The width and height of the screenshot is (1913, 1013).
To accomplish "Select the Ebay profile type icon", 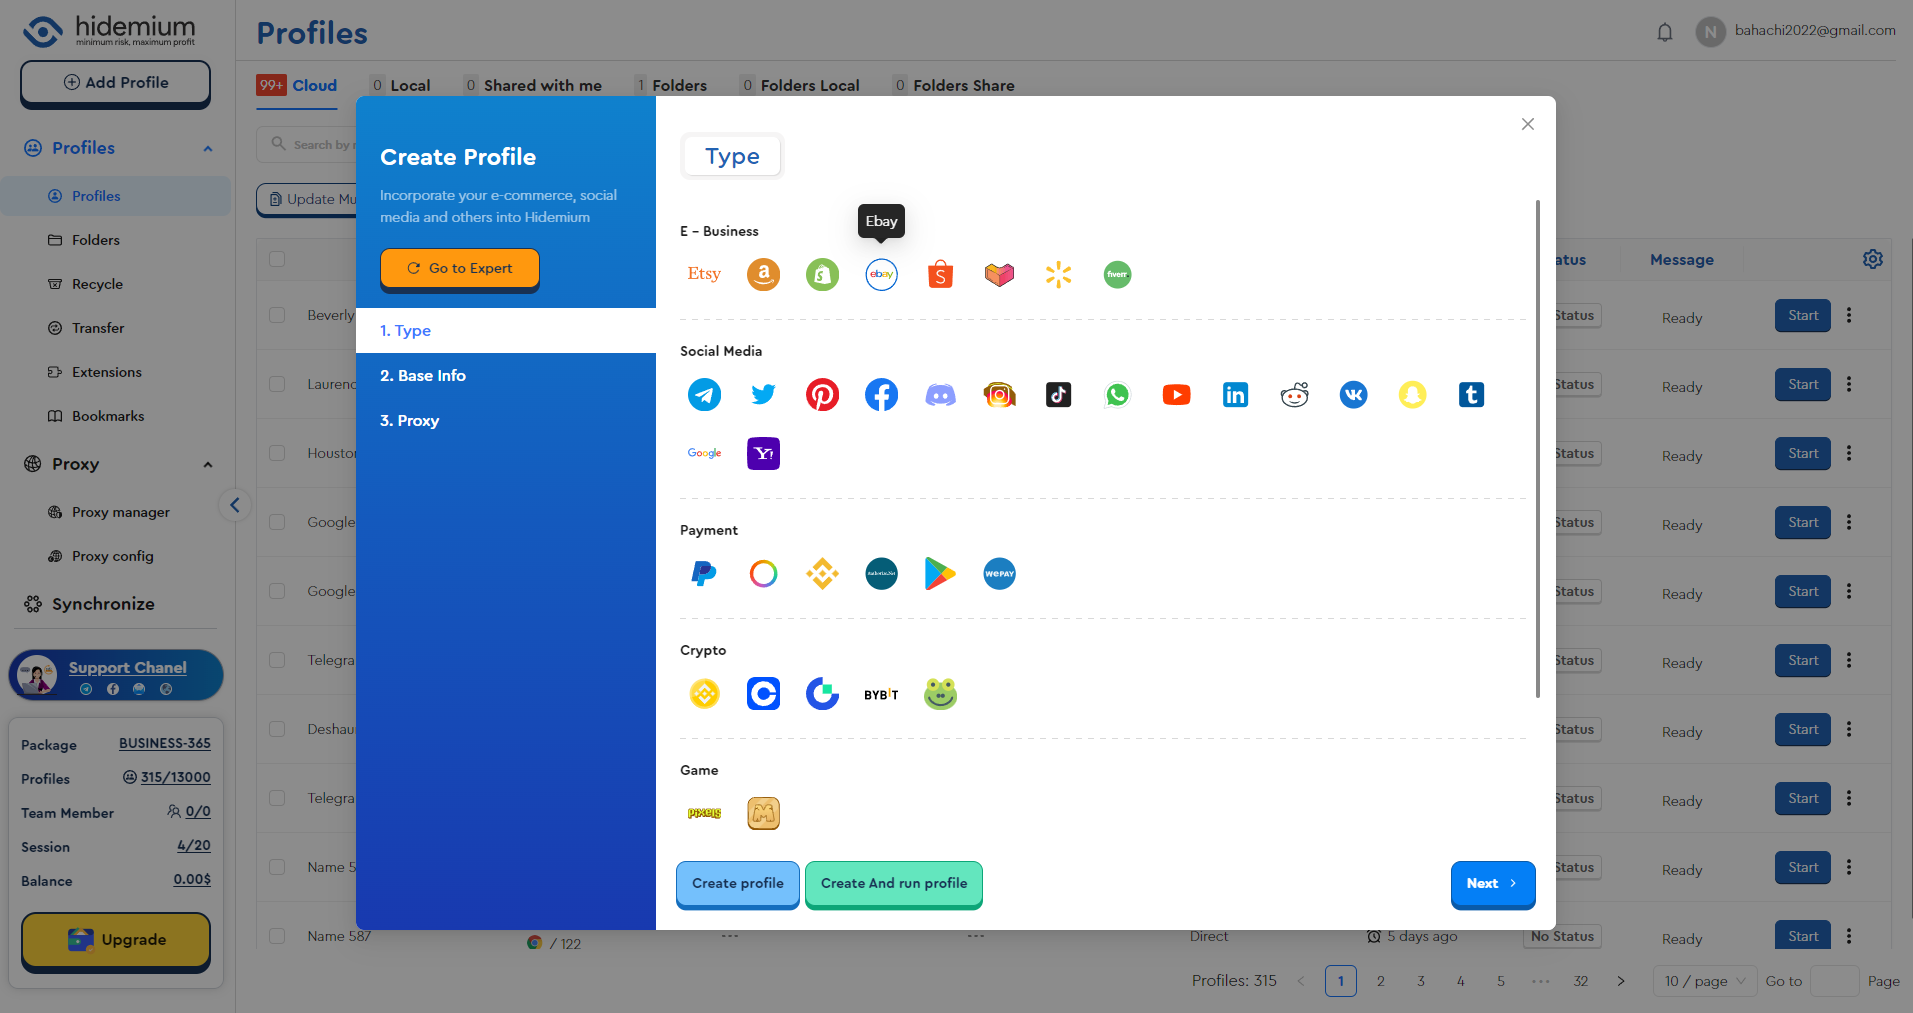I will [x=881, y=274].
